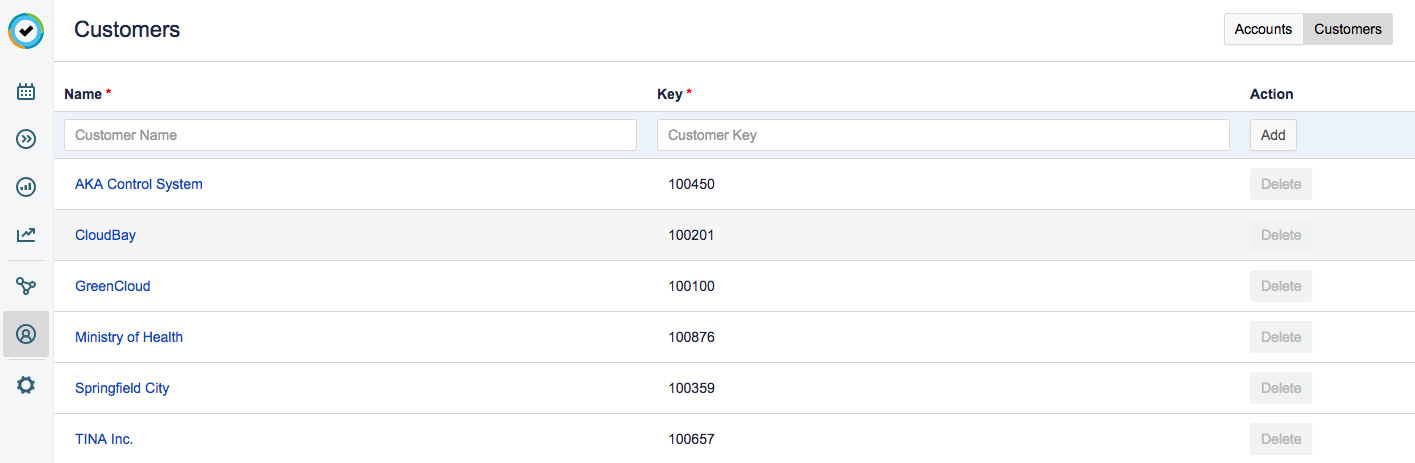Viewport: 1415px width, 463px height.
Task: Delete the TINA Inc. customer
Action: coord(1280,439)
